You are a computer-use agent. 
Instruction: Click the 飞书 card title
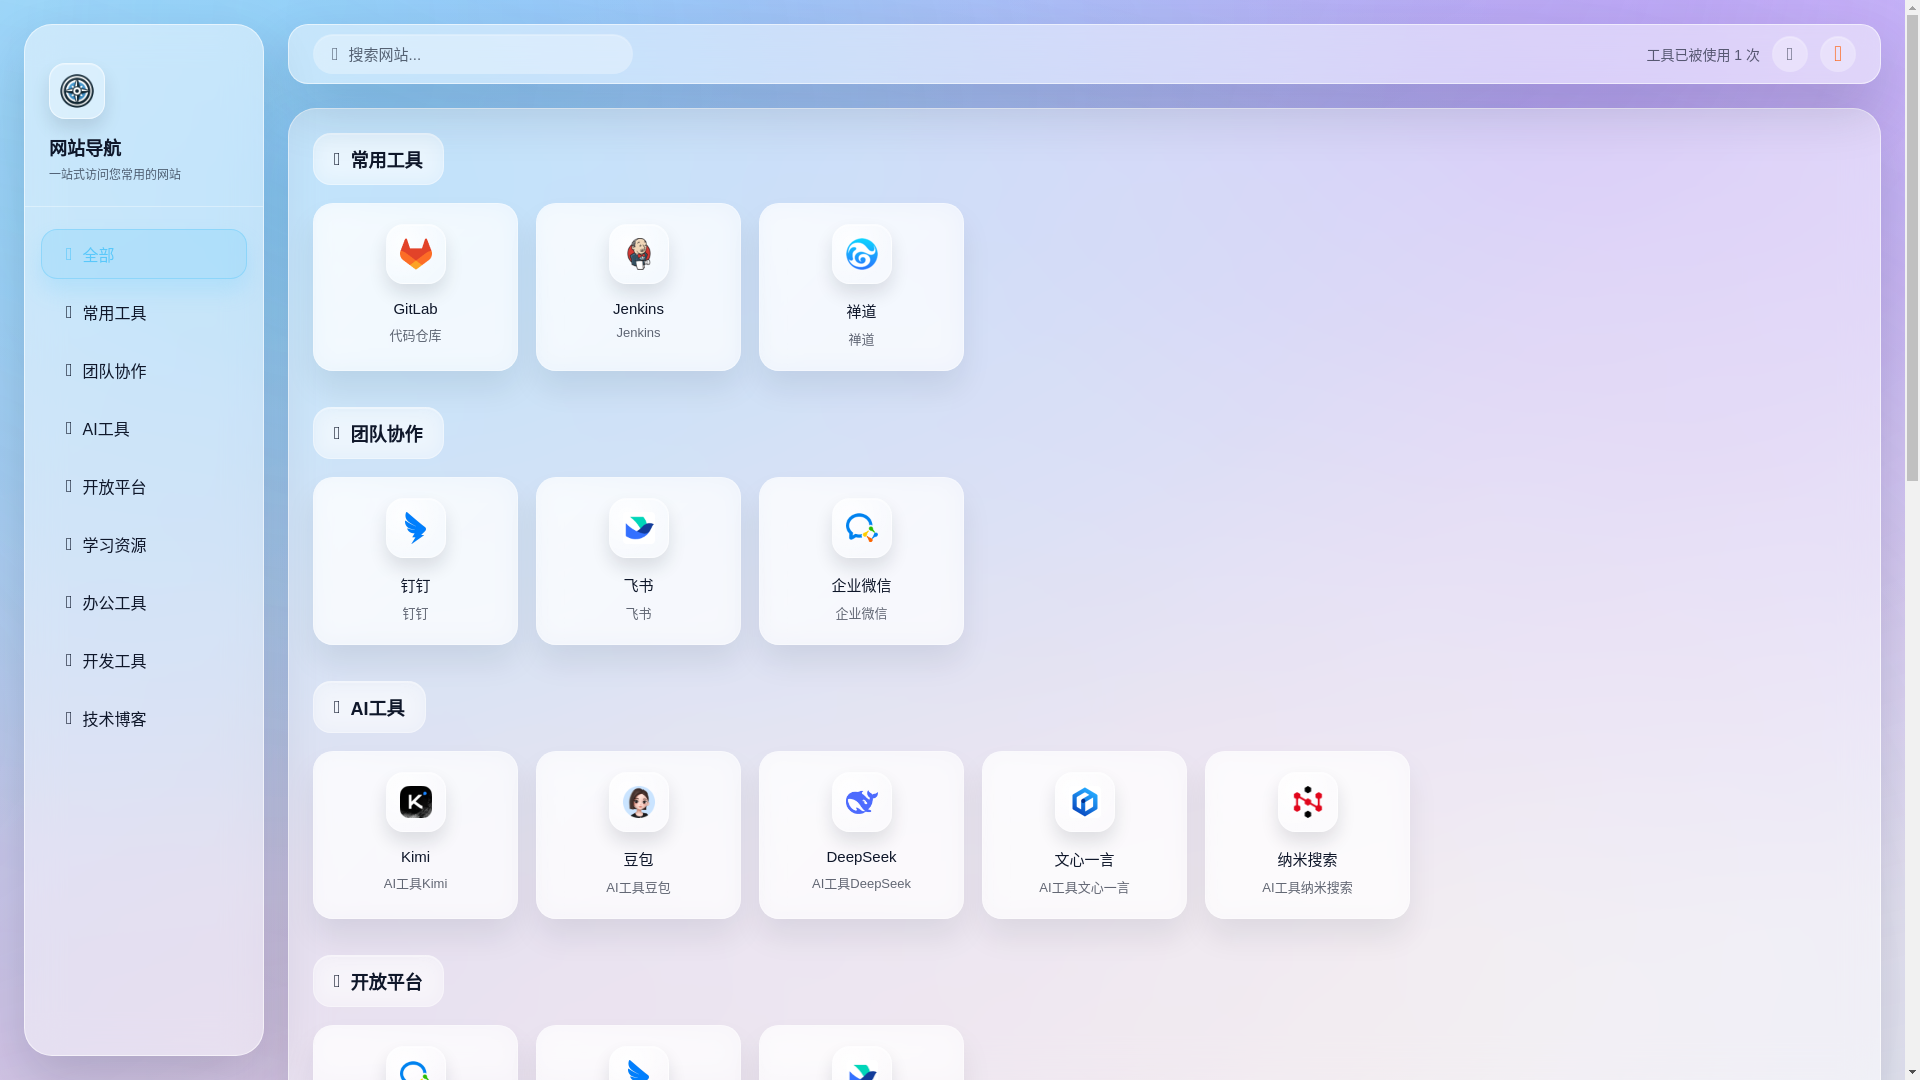(638, 586)
